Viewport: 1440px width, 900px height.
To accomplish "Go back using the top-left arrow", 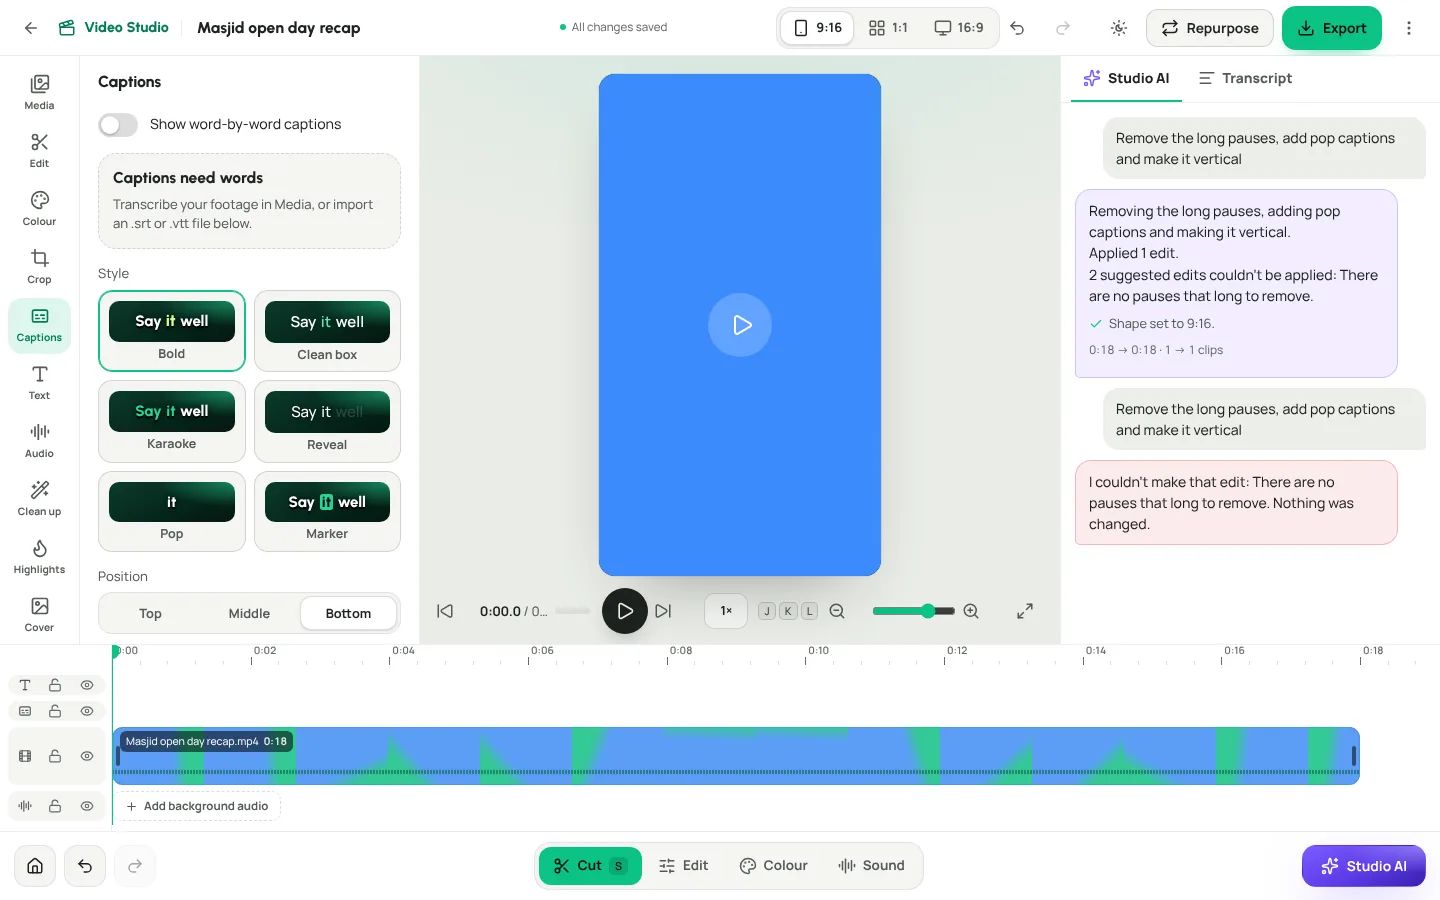I will (31, 28).
